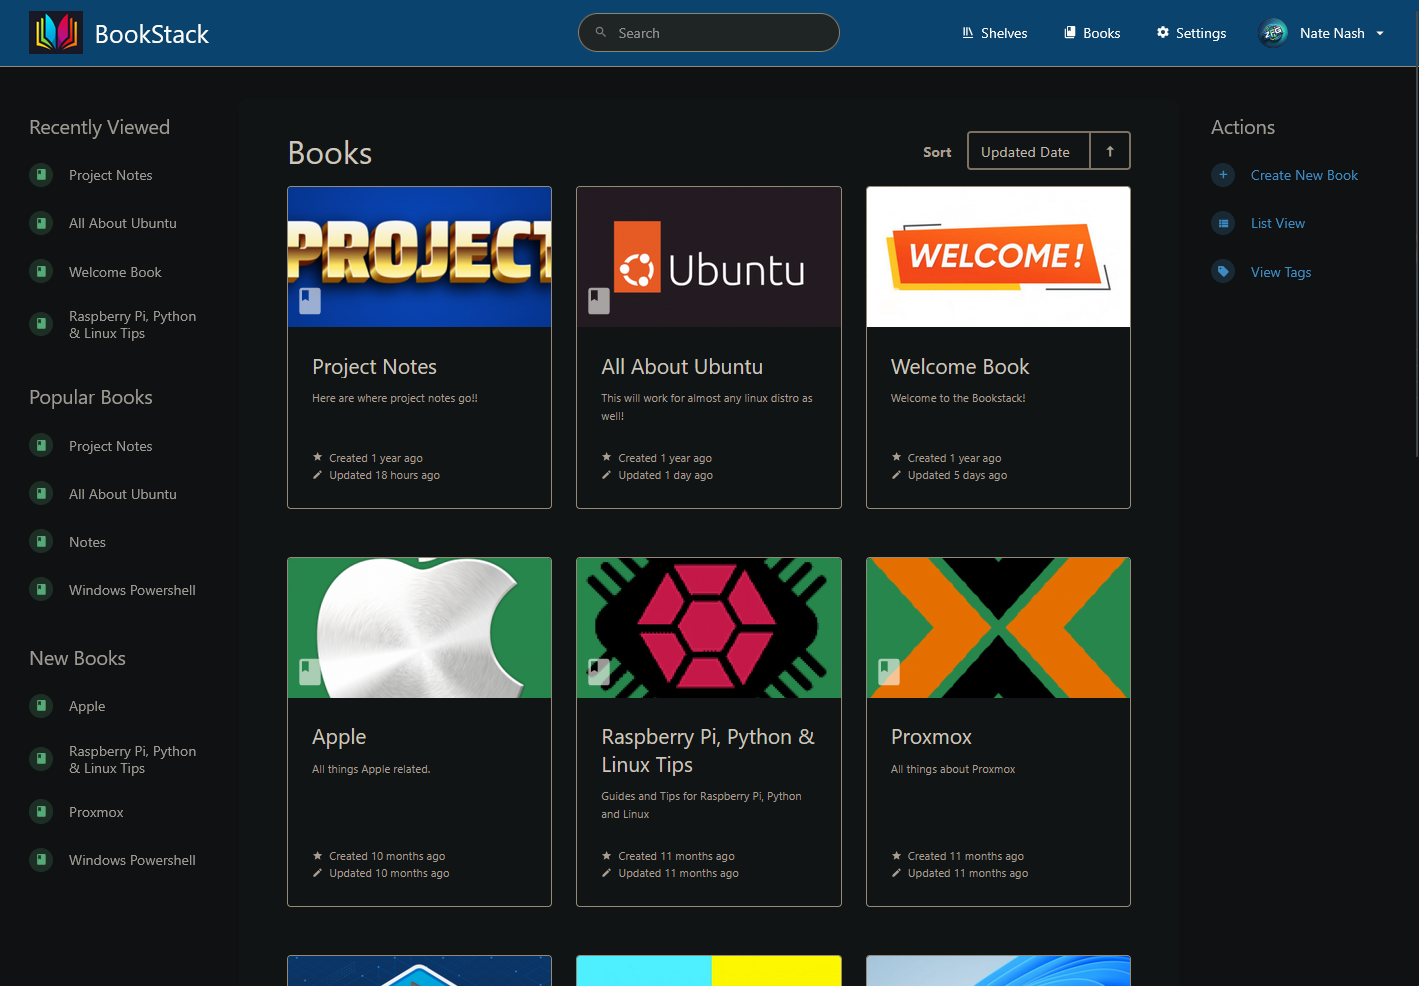Click book icon beside Notes in Popular Books
1419x986 pixels.
pos(41,542)
